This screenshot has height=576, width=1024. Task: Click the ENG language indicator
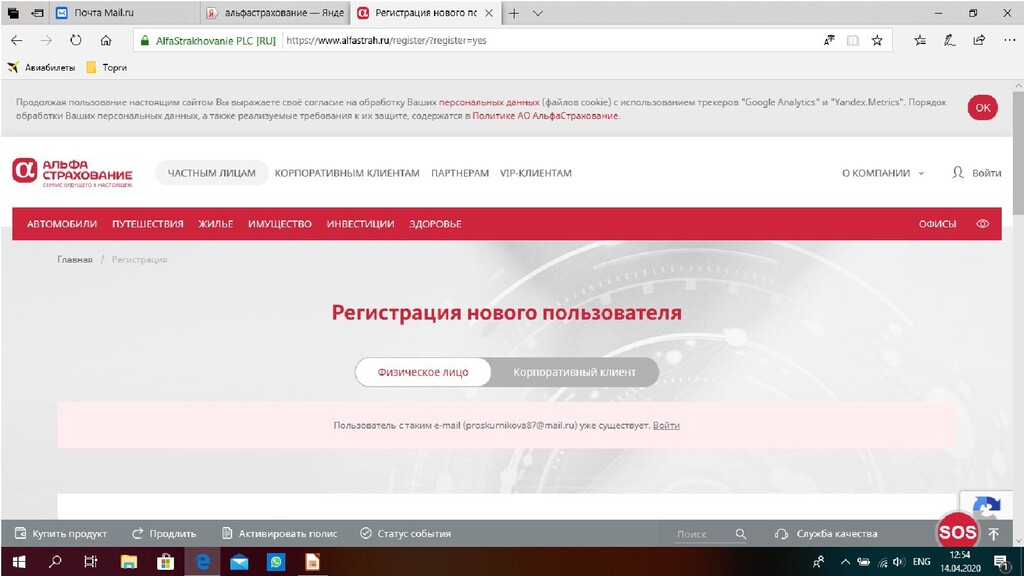pyautogui.click(x=921, y=562)
